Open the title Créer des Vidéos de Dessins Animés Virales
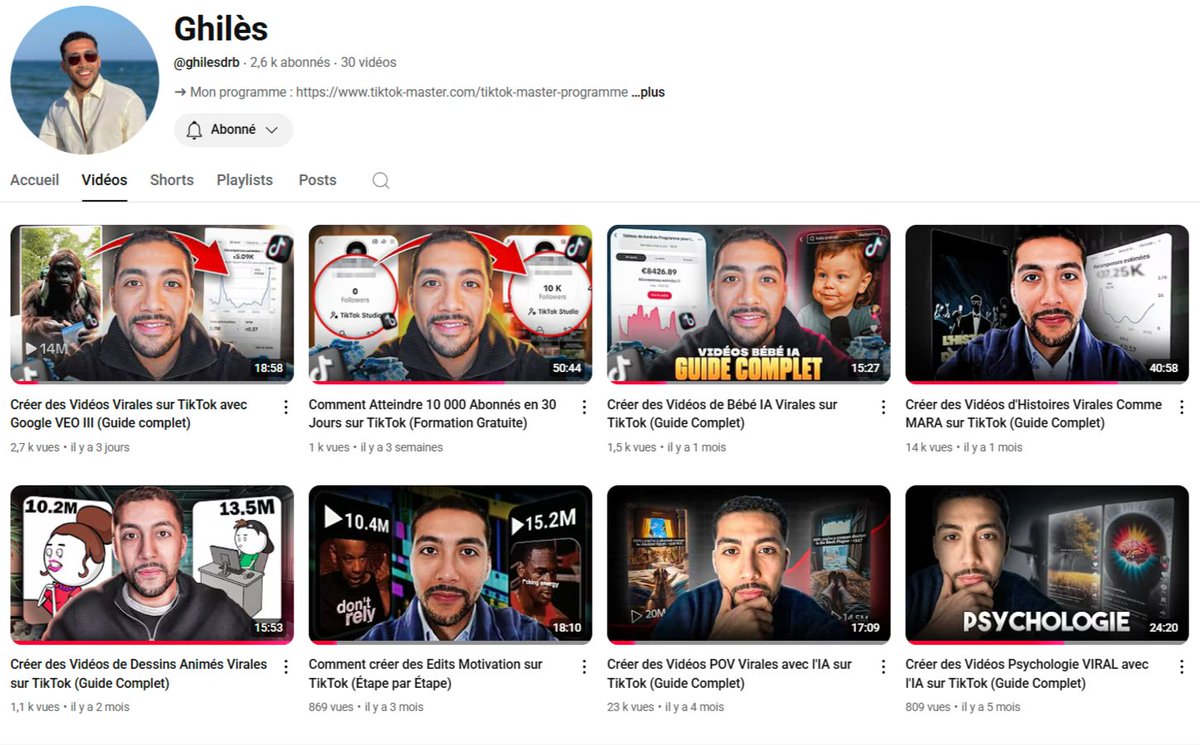1200x745 pixels. coord(139,674)
